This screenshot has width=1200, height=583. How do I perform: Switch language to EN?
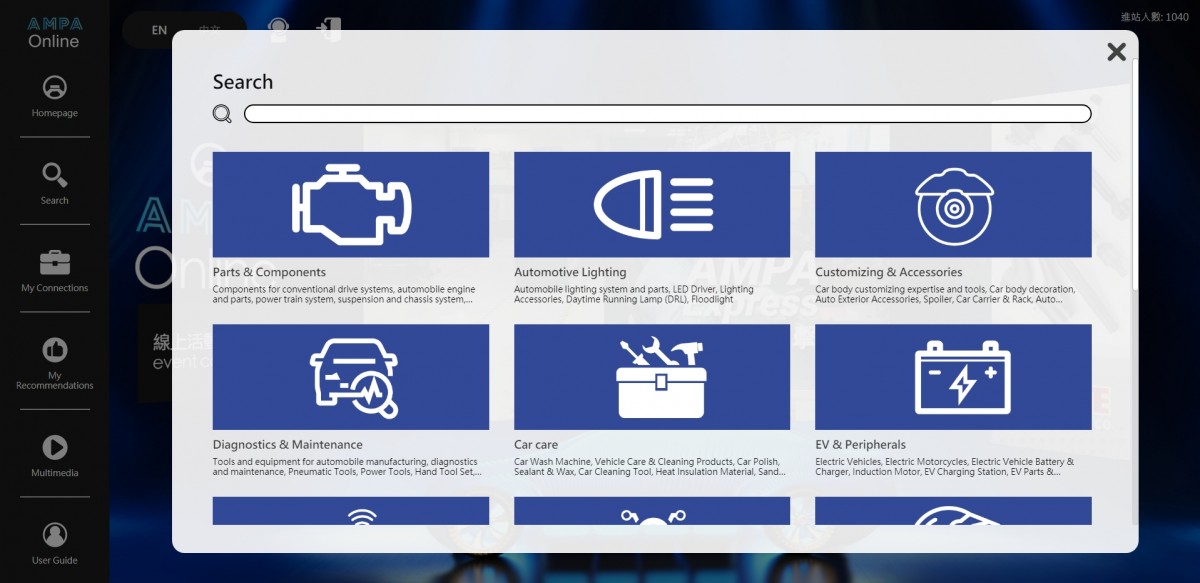(159, 30)
